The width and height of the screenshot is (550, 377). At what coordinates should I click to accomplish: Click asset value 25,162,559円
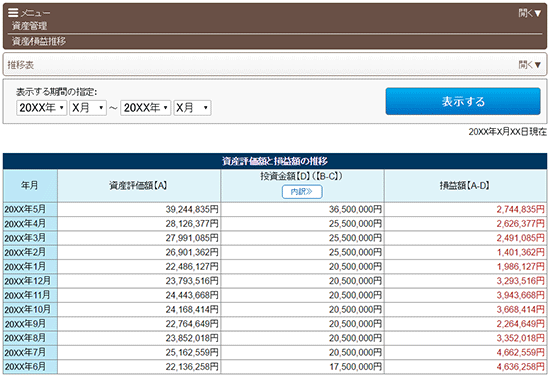click(192, 352)
